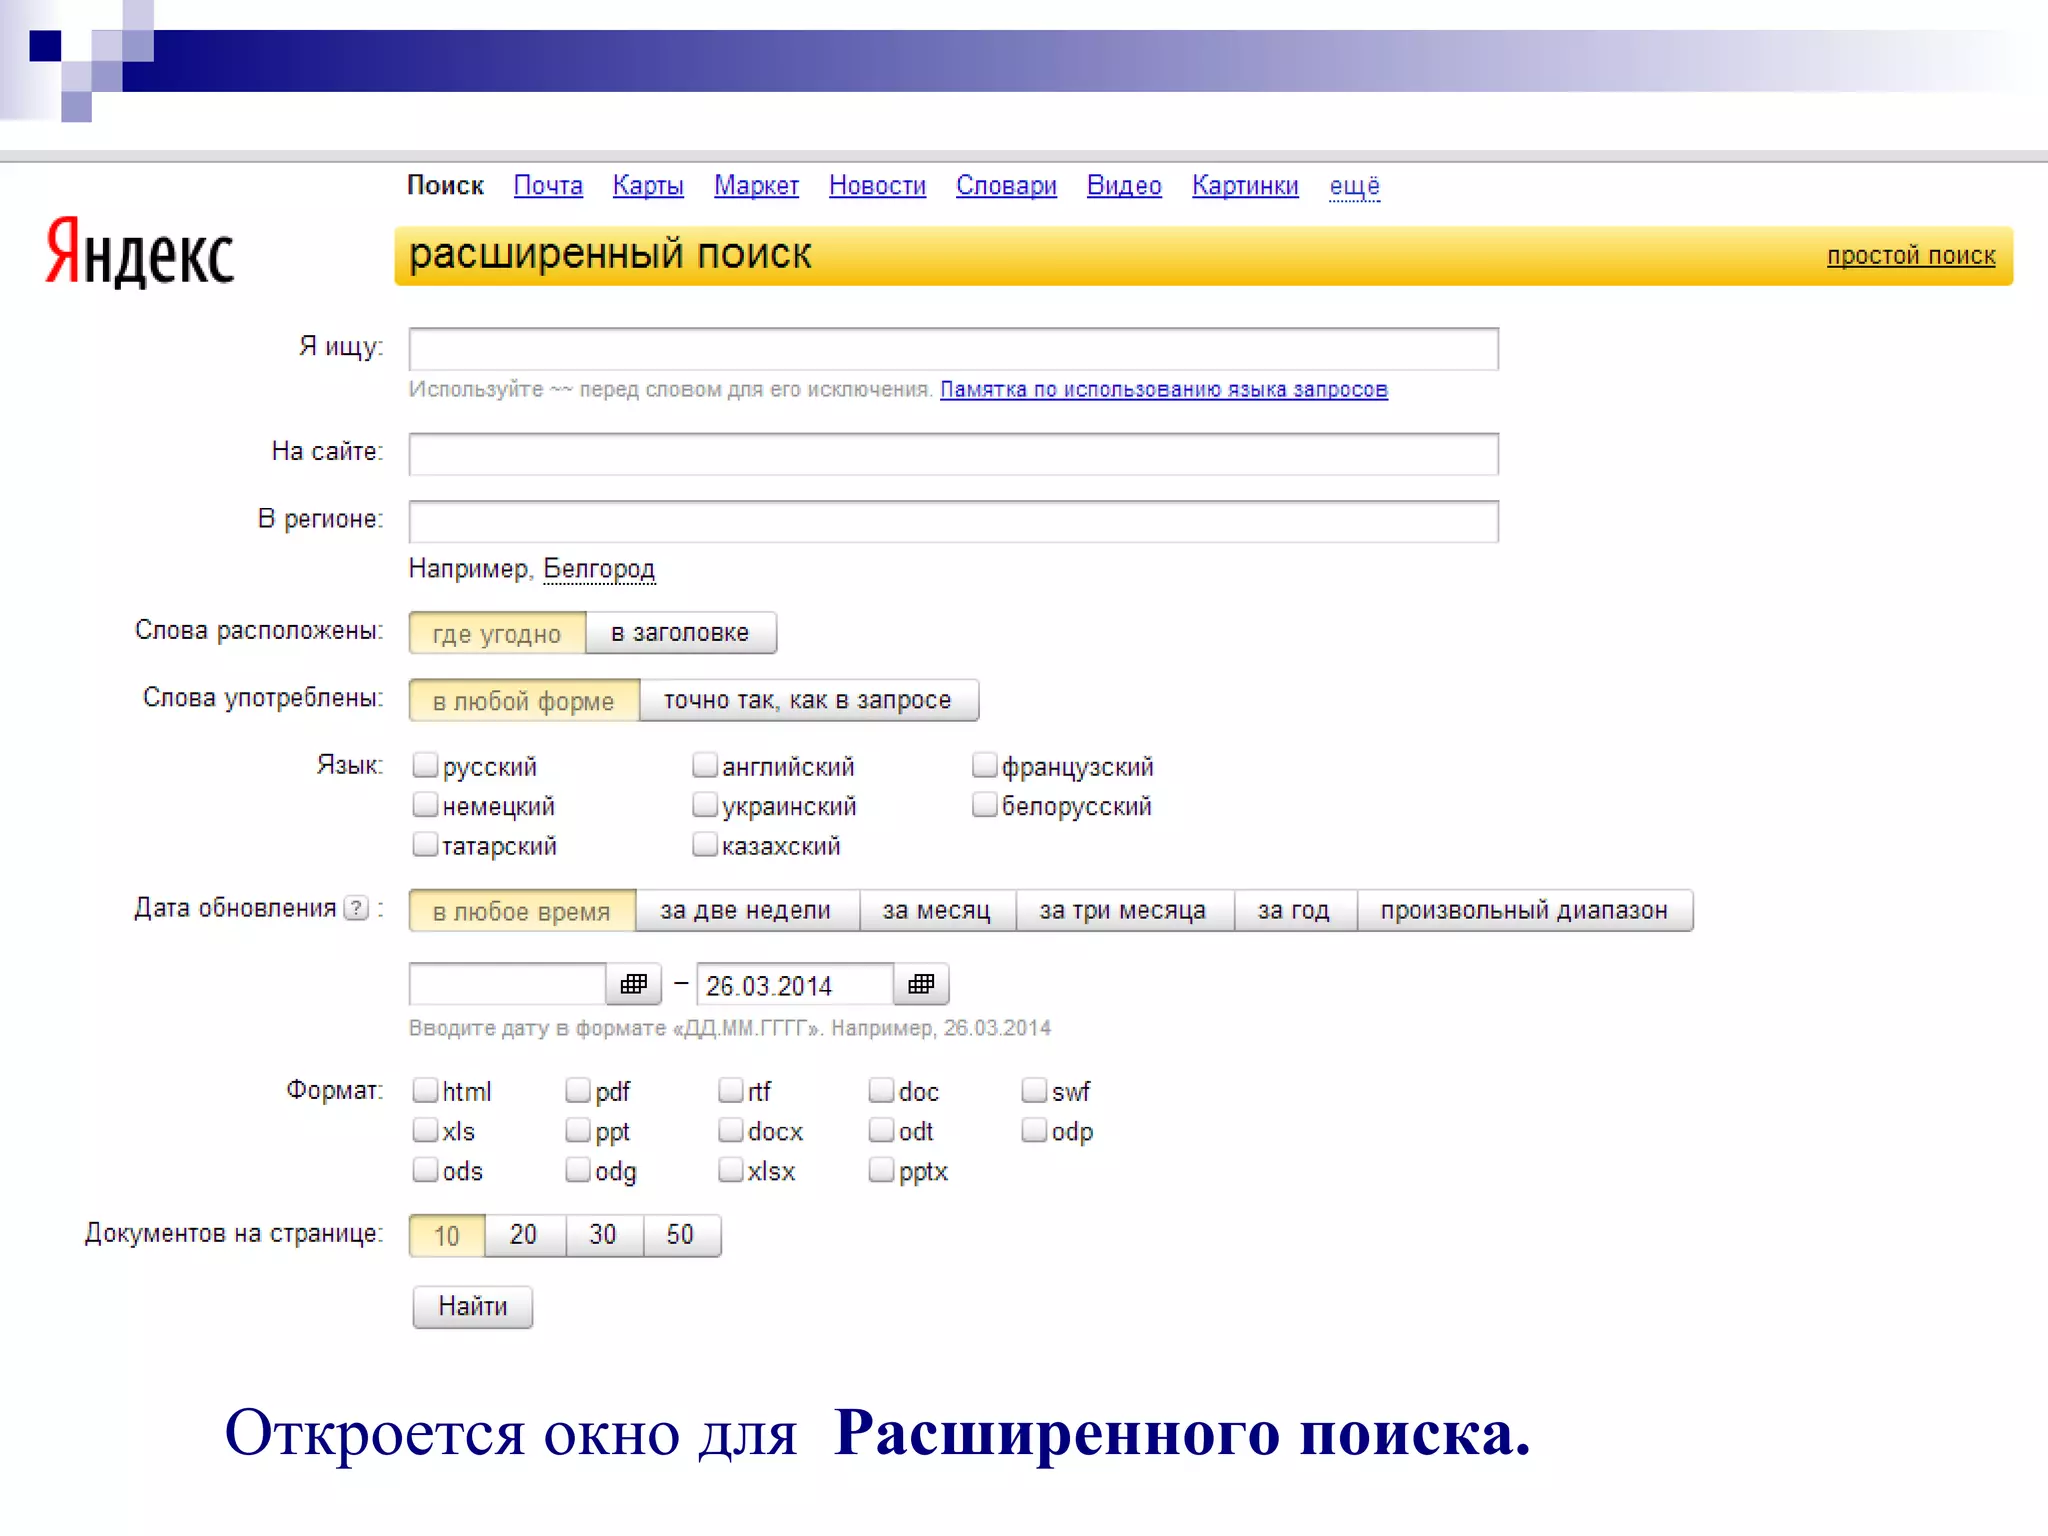Set 30 documents per page
The height and width of the screenshot is (1536, 2048).
click(x=603, y=1235)
